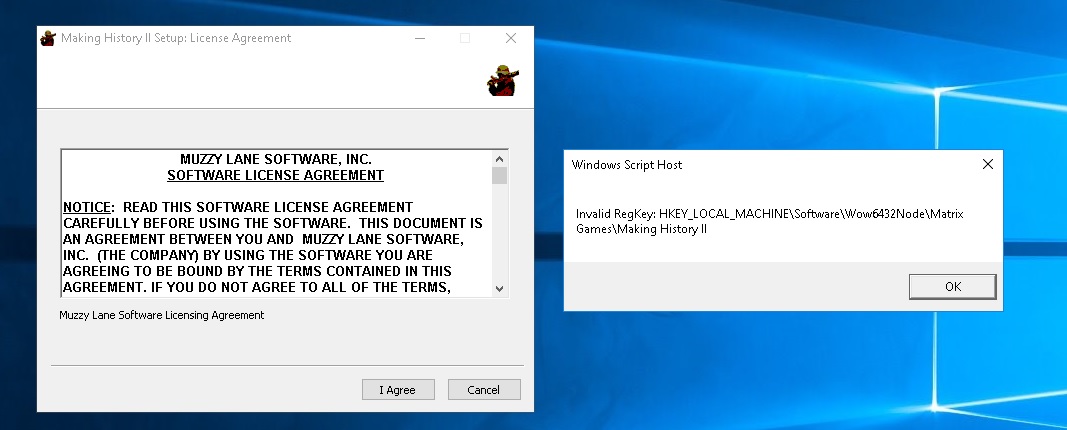Minimize the Making History II Setup window
The image size is (1067, 430).
tap(420, 38)
